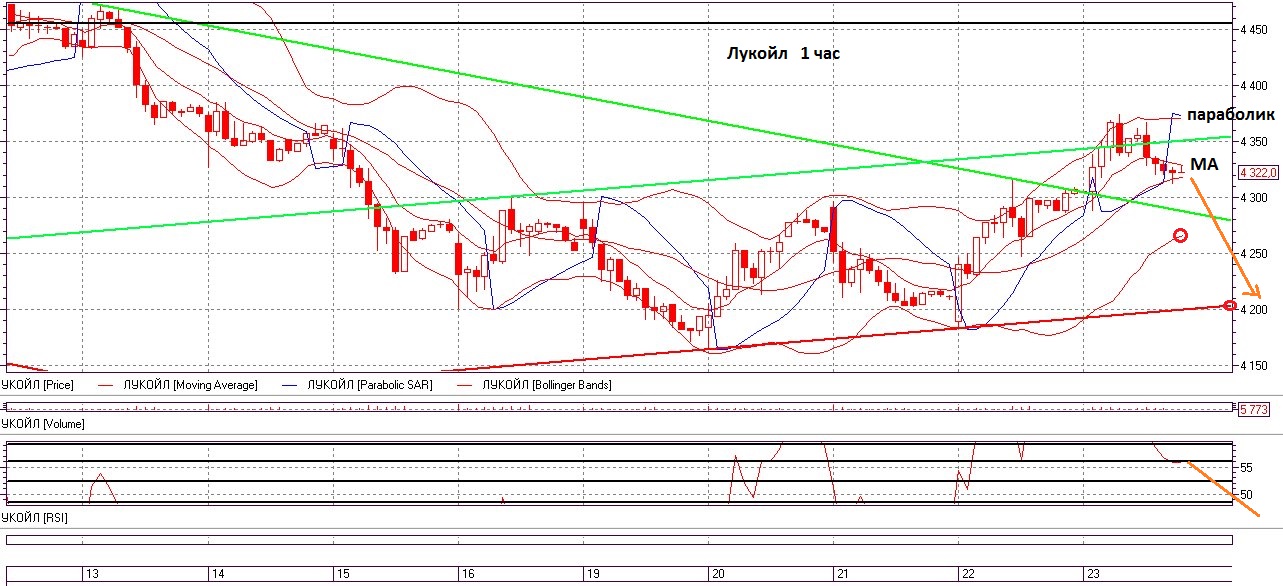Click date 19 on the time axis
The image size is (1283, 586).
tap(592, 575)
